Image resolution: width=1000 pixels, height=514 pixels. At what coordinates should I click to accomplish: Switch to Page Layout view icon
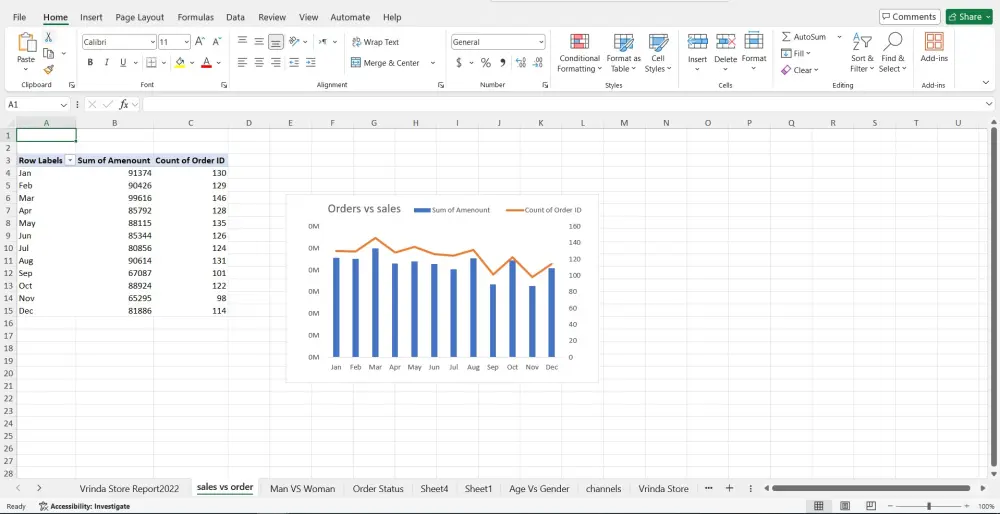tap(845, 506)
